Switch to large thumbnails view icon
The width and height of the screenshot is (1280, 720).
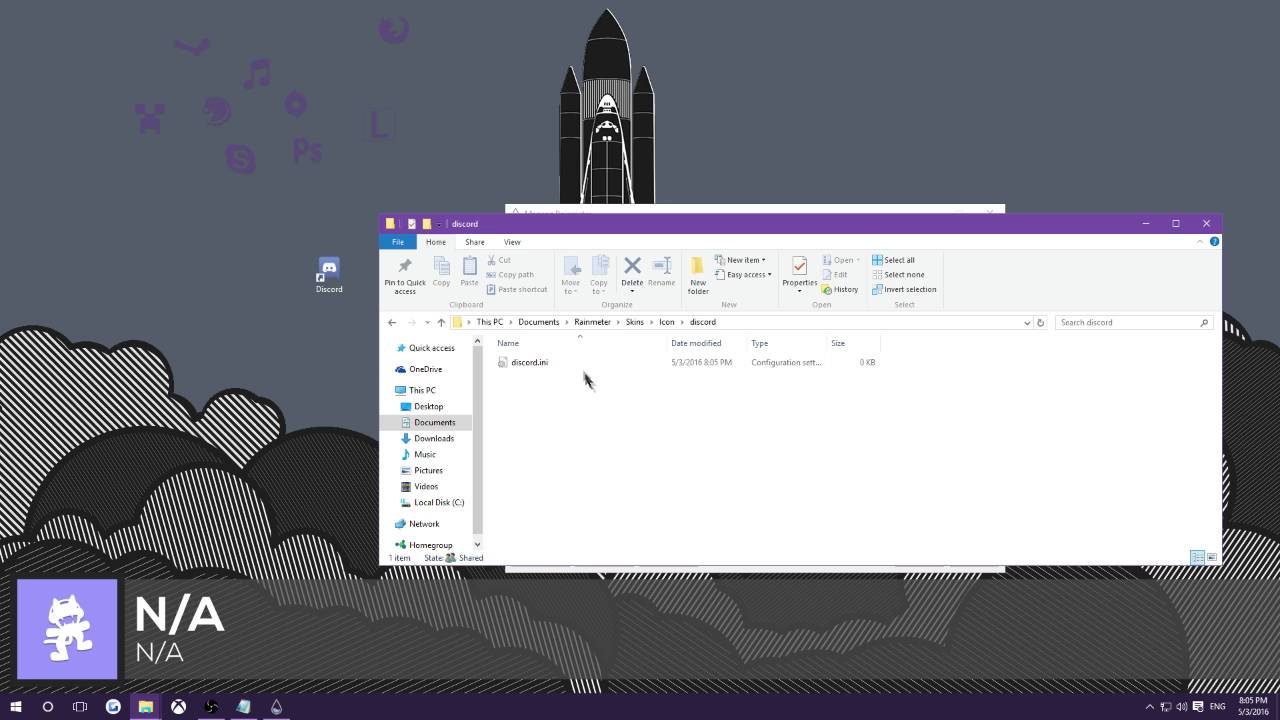point(1212,557)
